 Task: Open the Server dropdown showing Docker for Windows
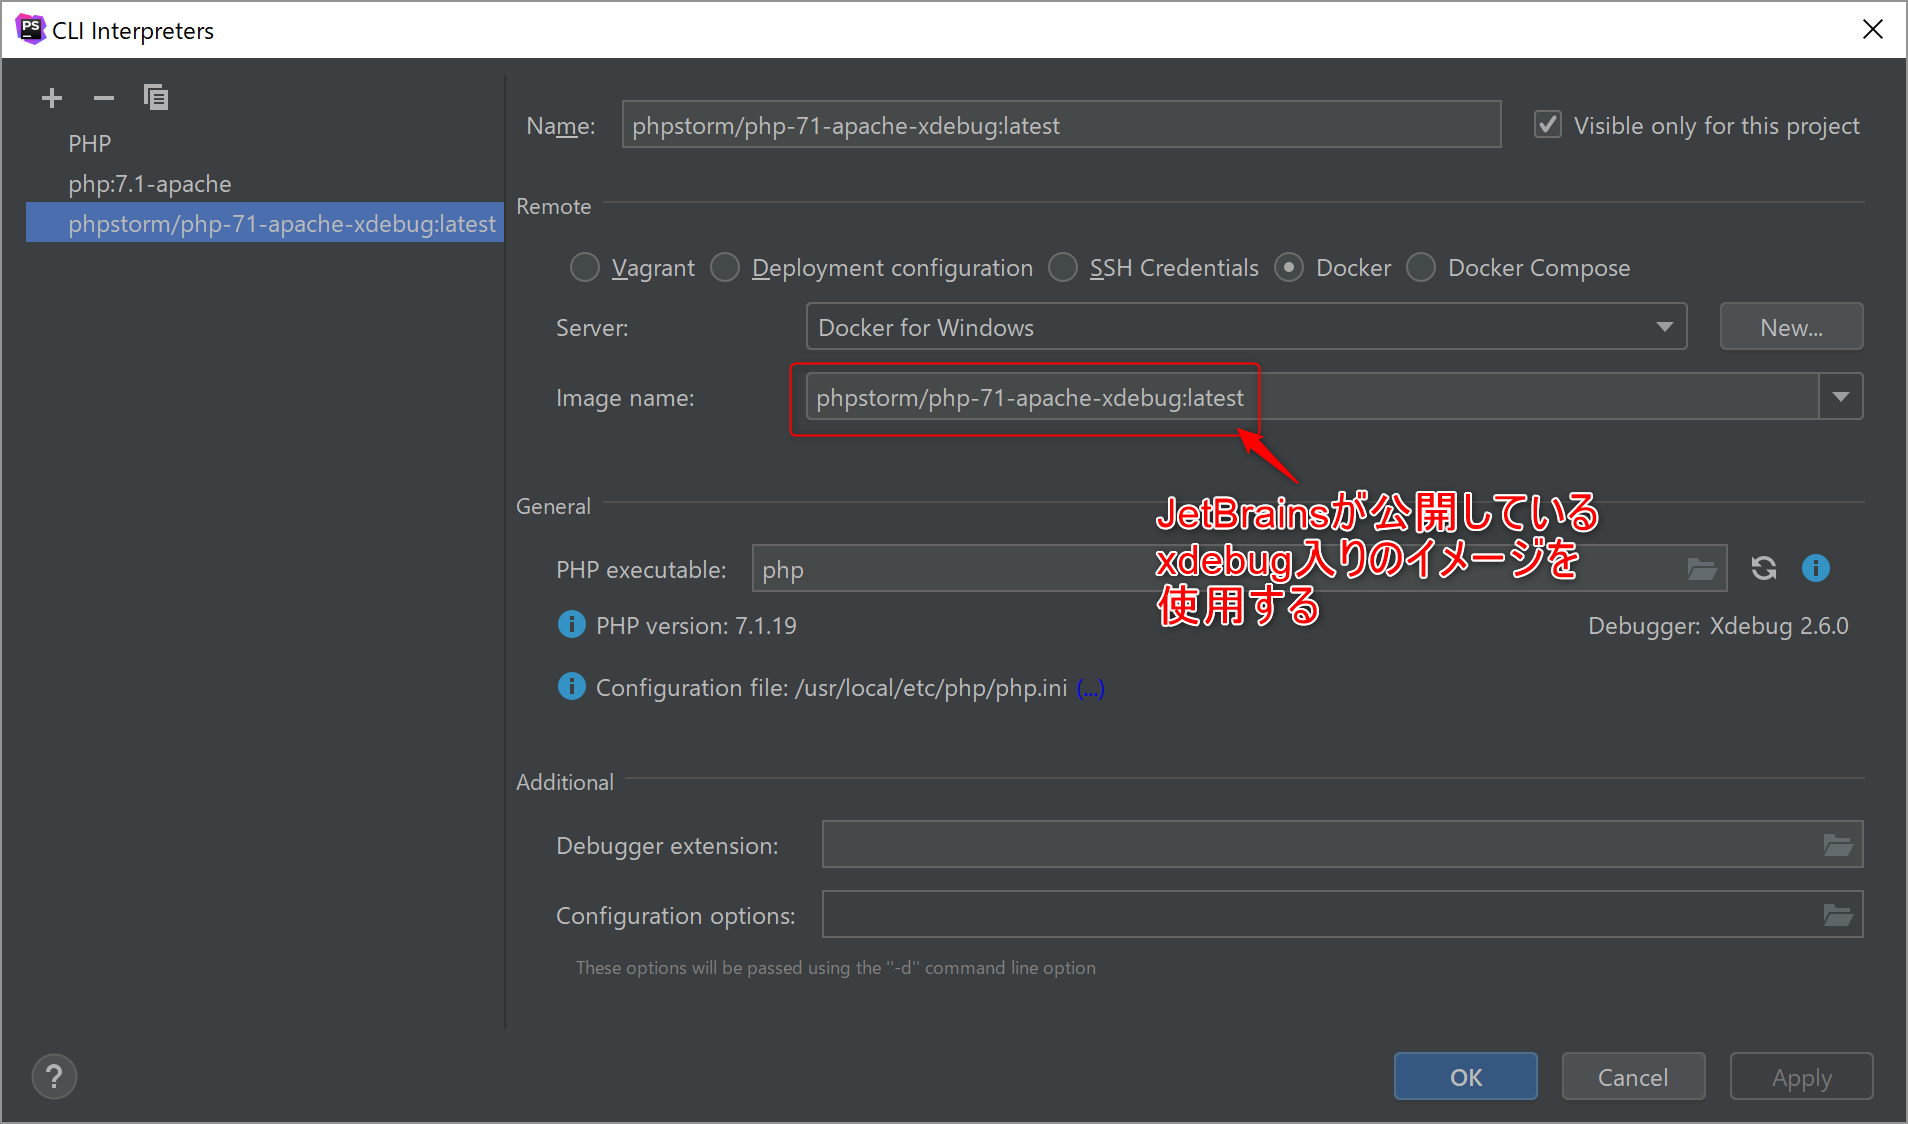1246,327
